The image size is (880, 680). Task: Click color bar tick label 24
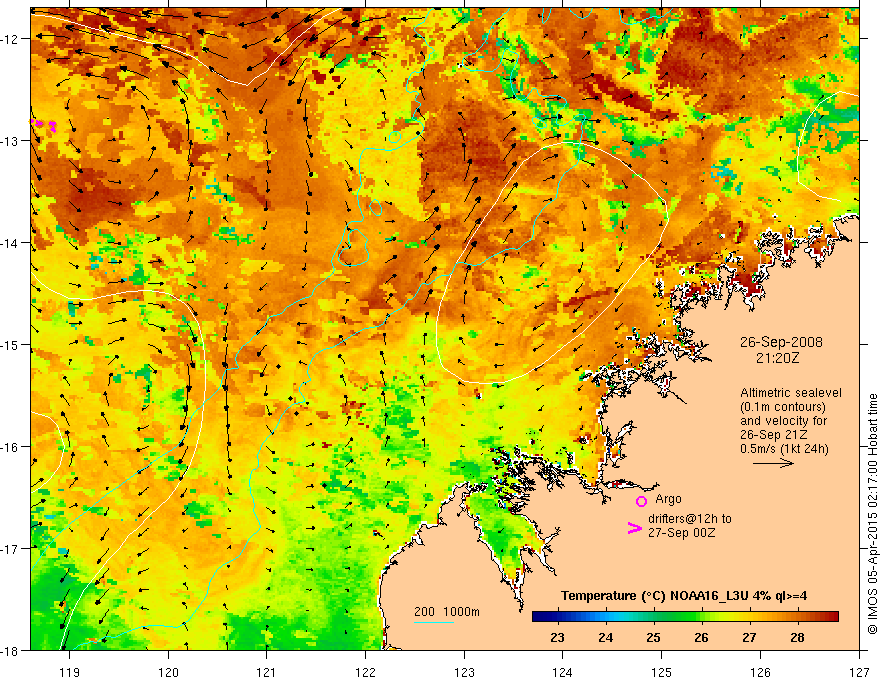[x=606, y=637]
